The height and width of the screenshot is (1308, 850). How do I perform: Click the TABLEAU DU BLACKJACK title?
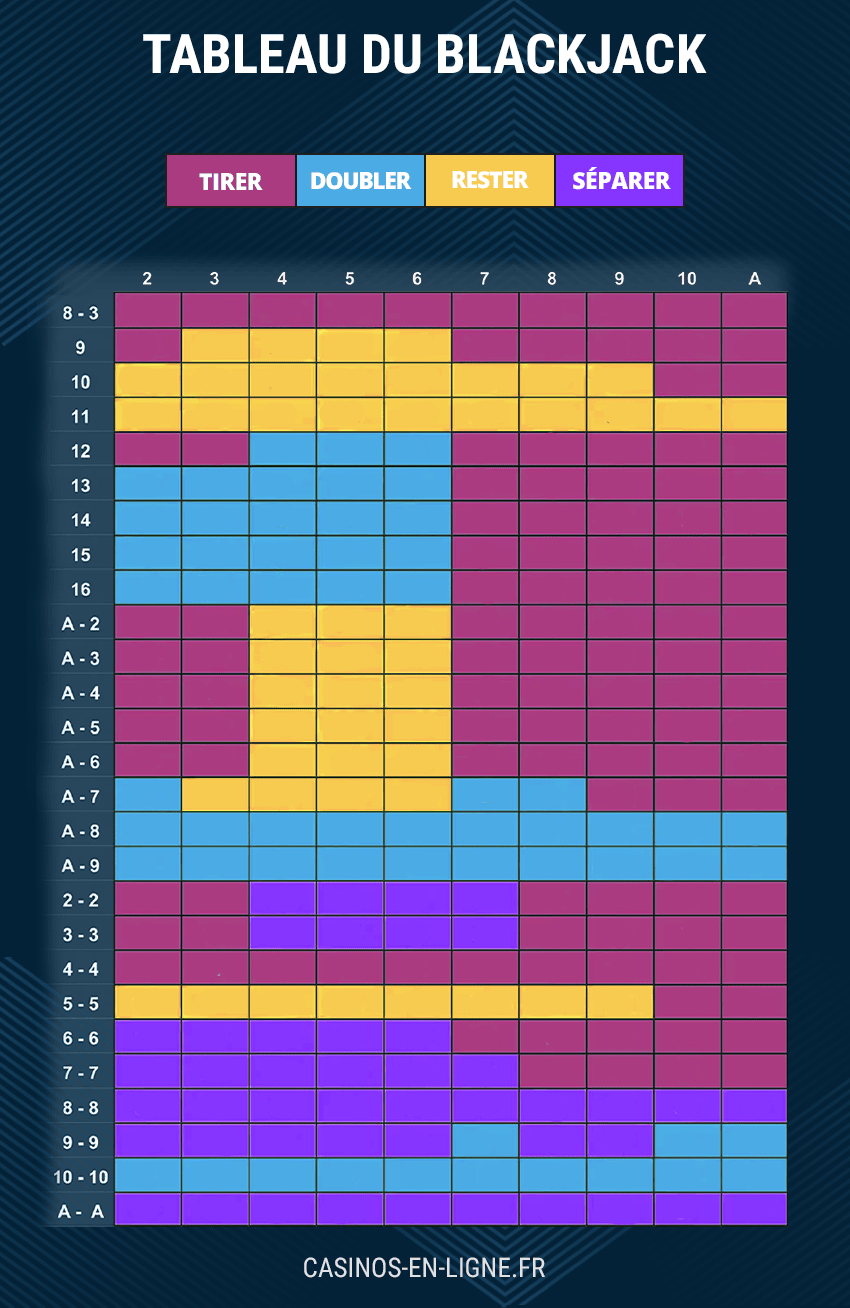click(x=424, y=54)
